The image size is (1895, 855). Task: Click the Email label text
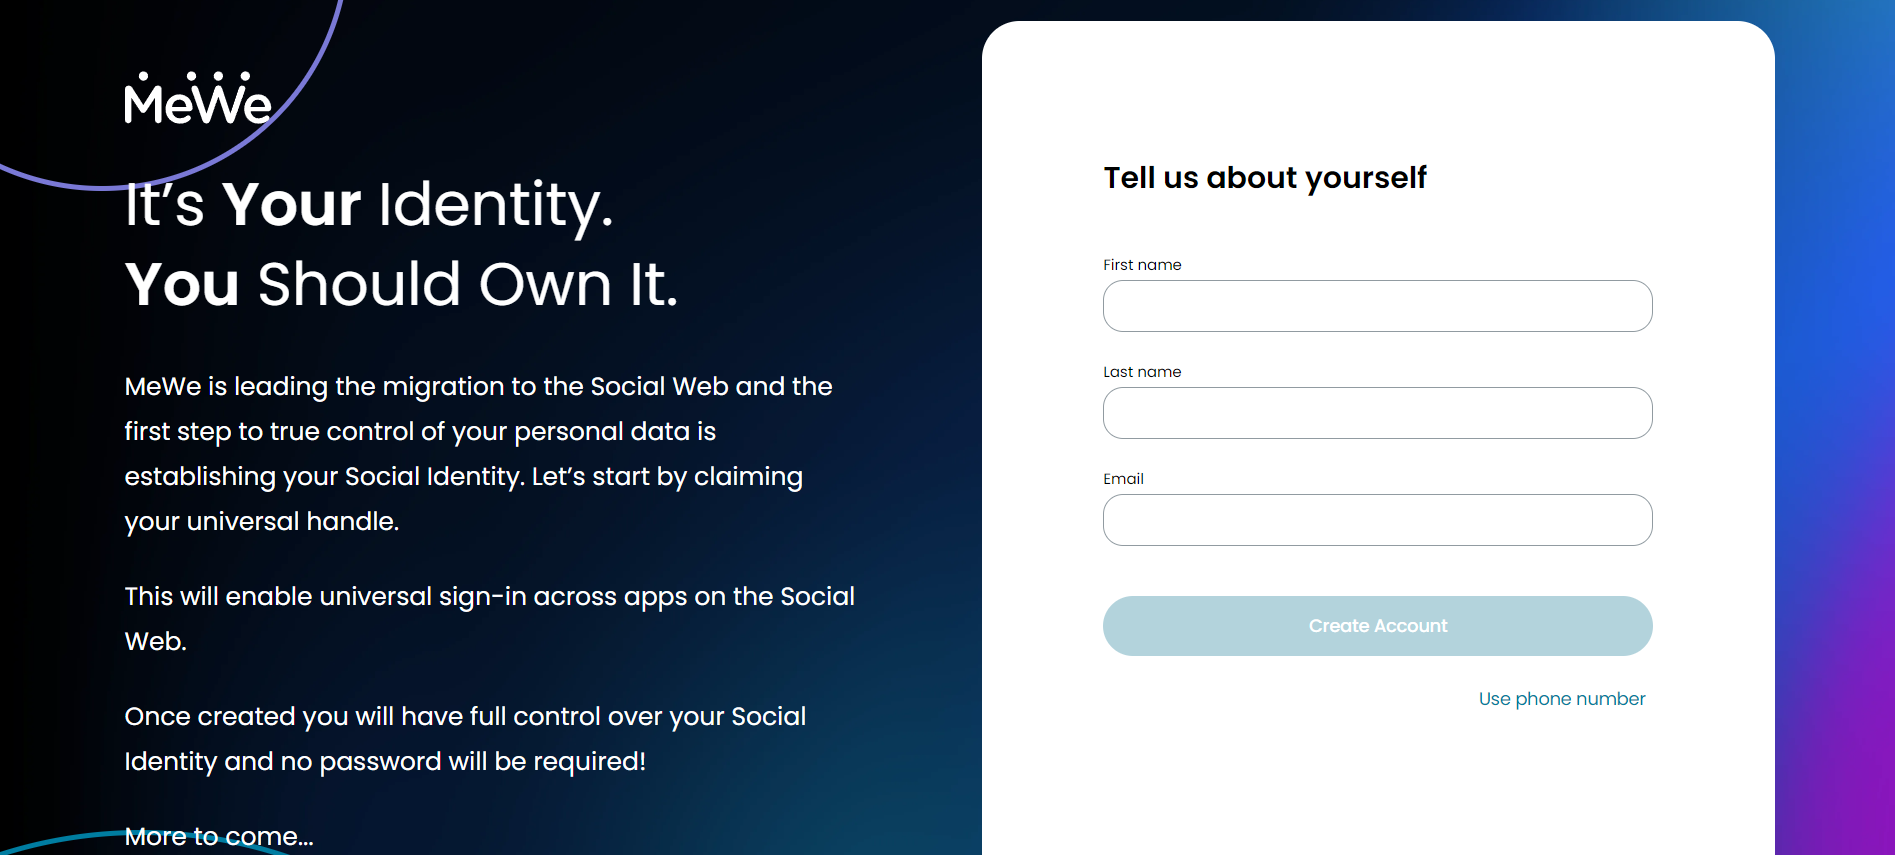tap(1123, 479)
